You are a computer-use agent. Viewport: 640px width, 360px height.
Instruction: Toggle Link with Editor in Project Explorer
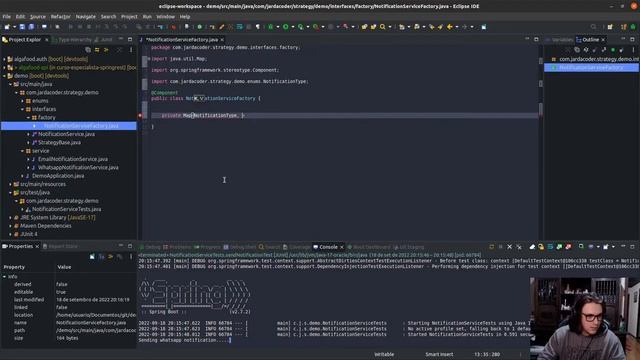[97, 50]
